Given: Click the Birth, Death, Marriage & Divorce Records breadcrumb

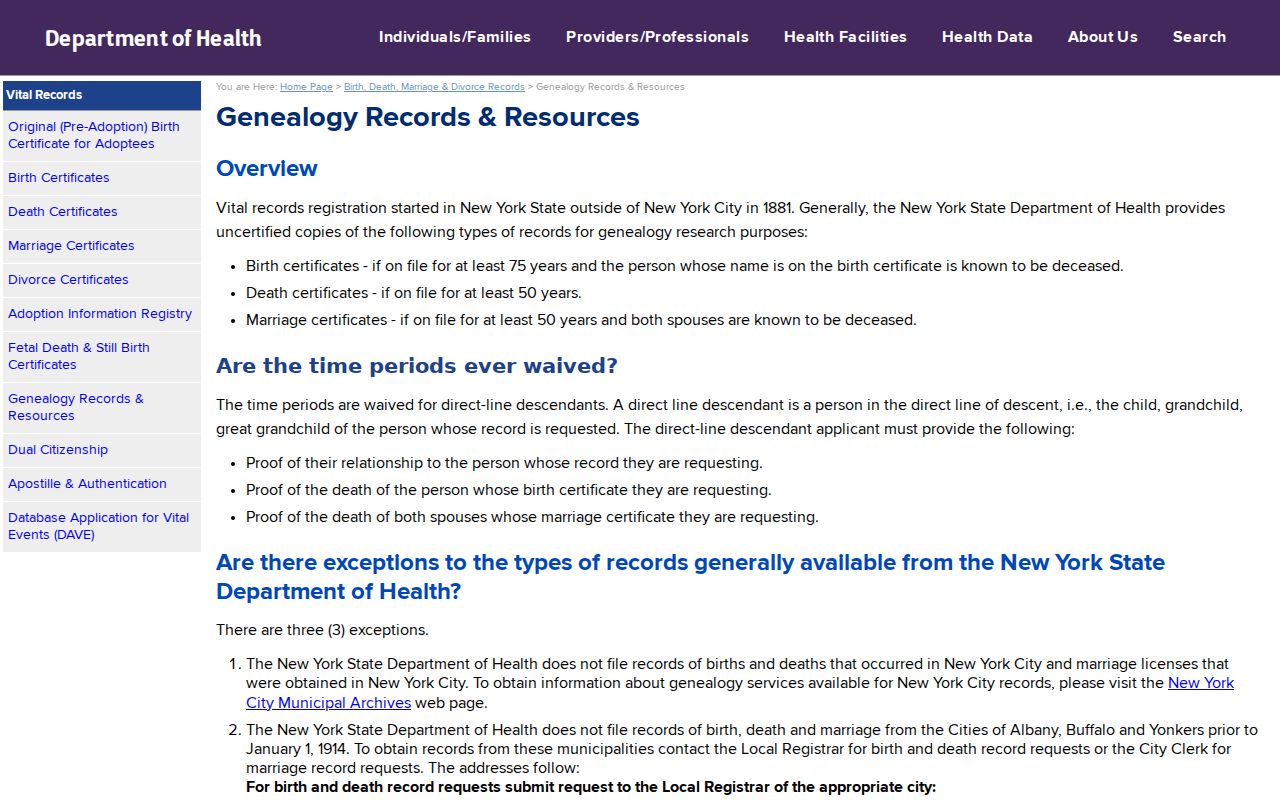Looking at the screenshot, I should pyautogui.click(x=434, y=87).
